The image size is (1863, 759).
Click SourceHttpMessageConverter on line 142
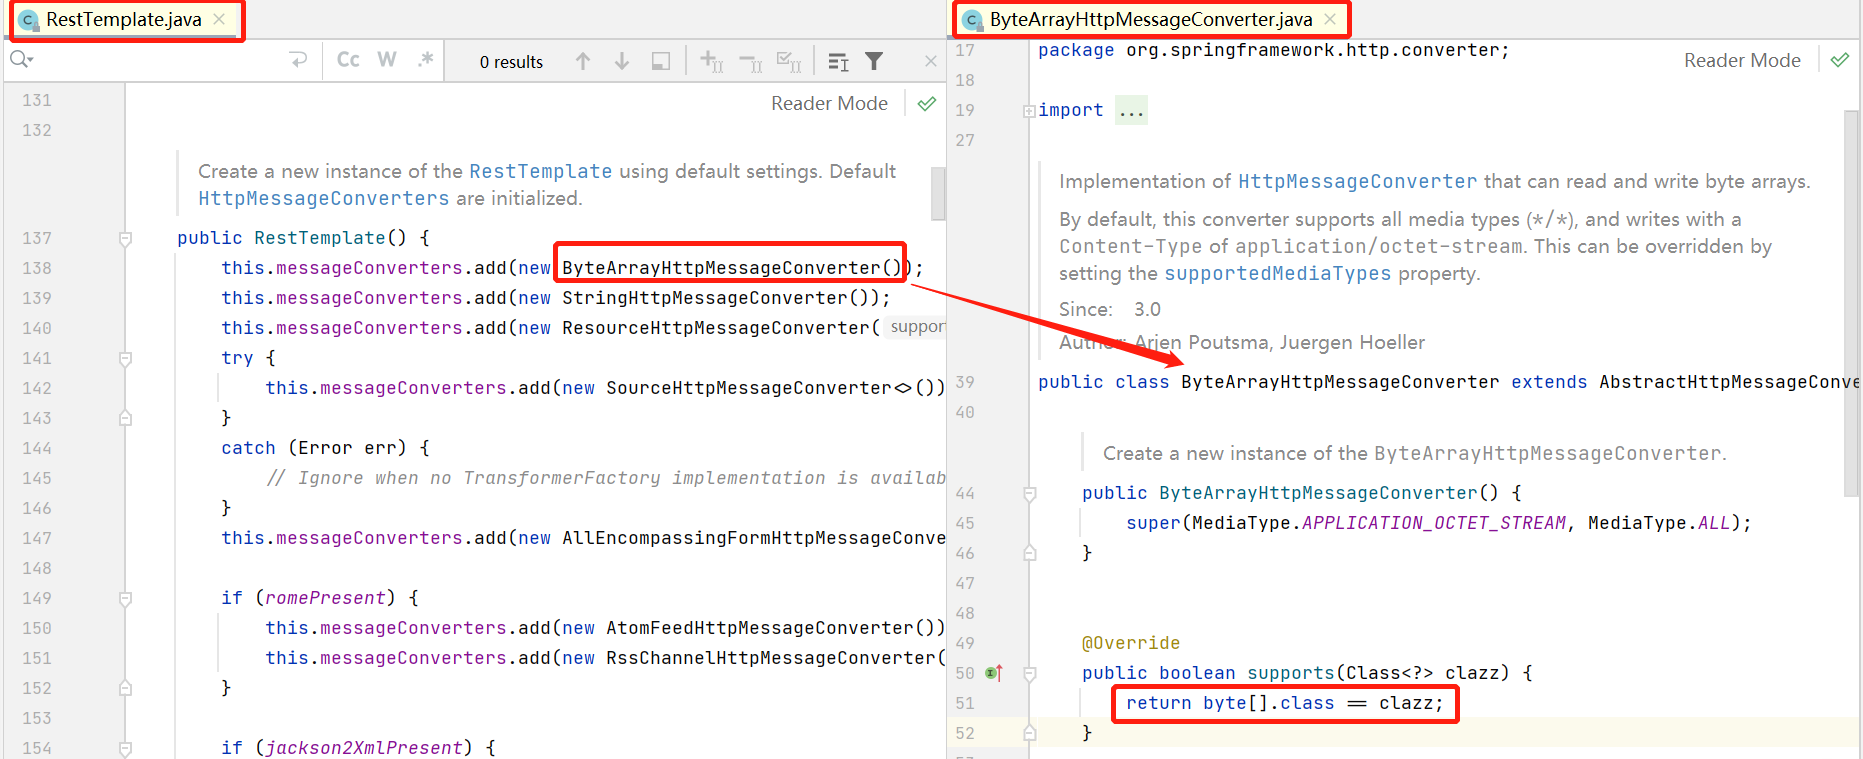[749, 388]
